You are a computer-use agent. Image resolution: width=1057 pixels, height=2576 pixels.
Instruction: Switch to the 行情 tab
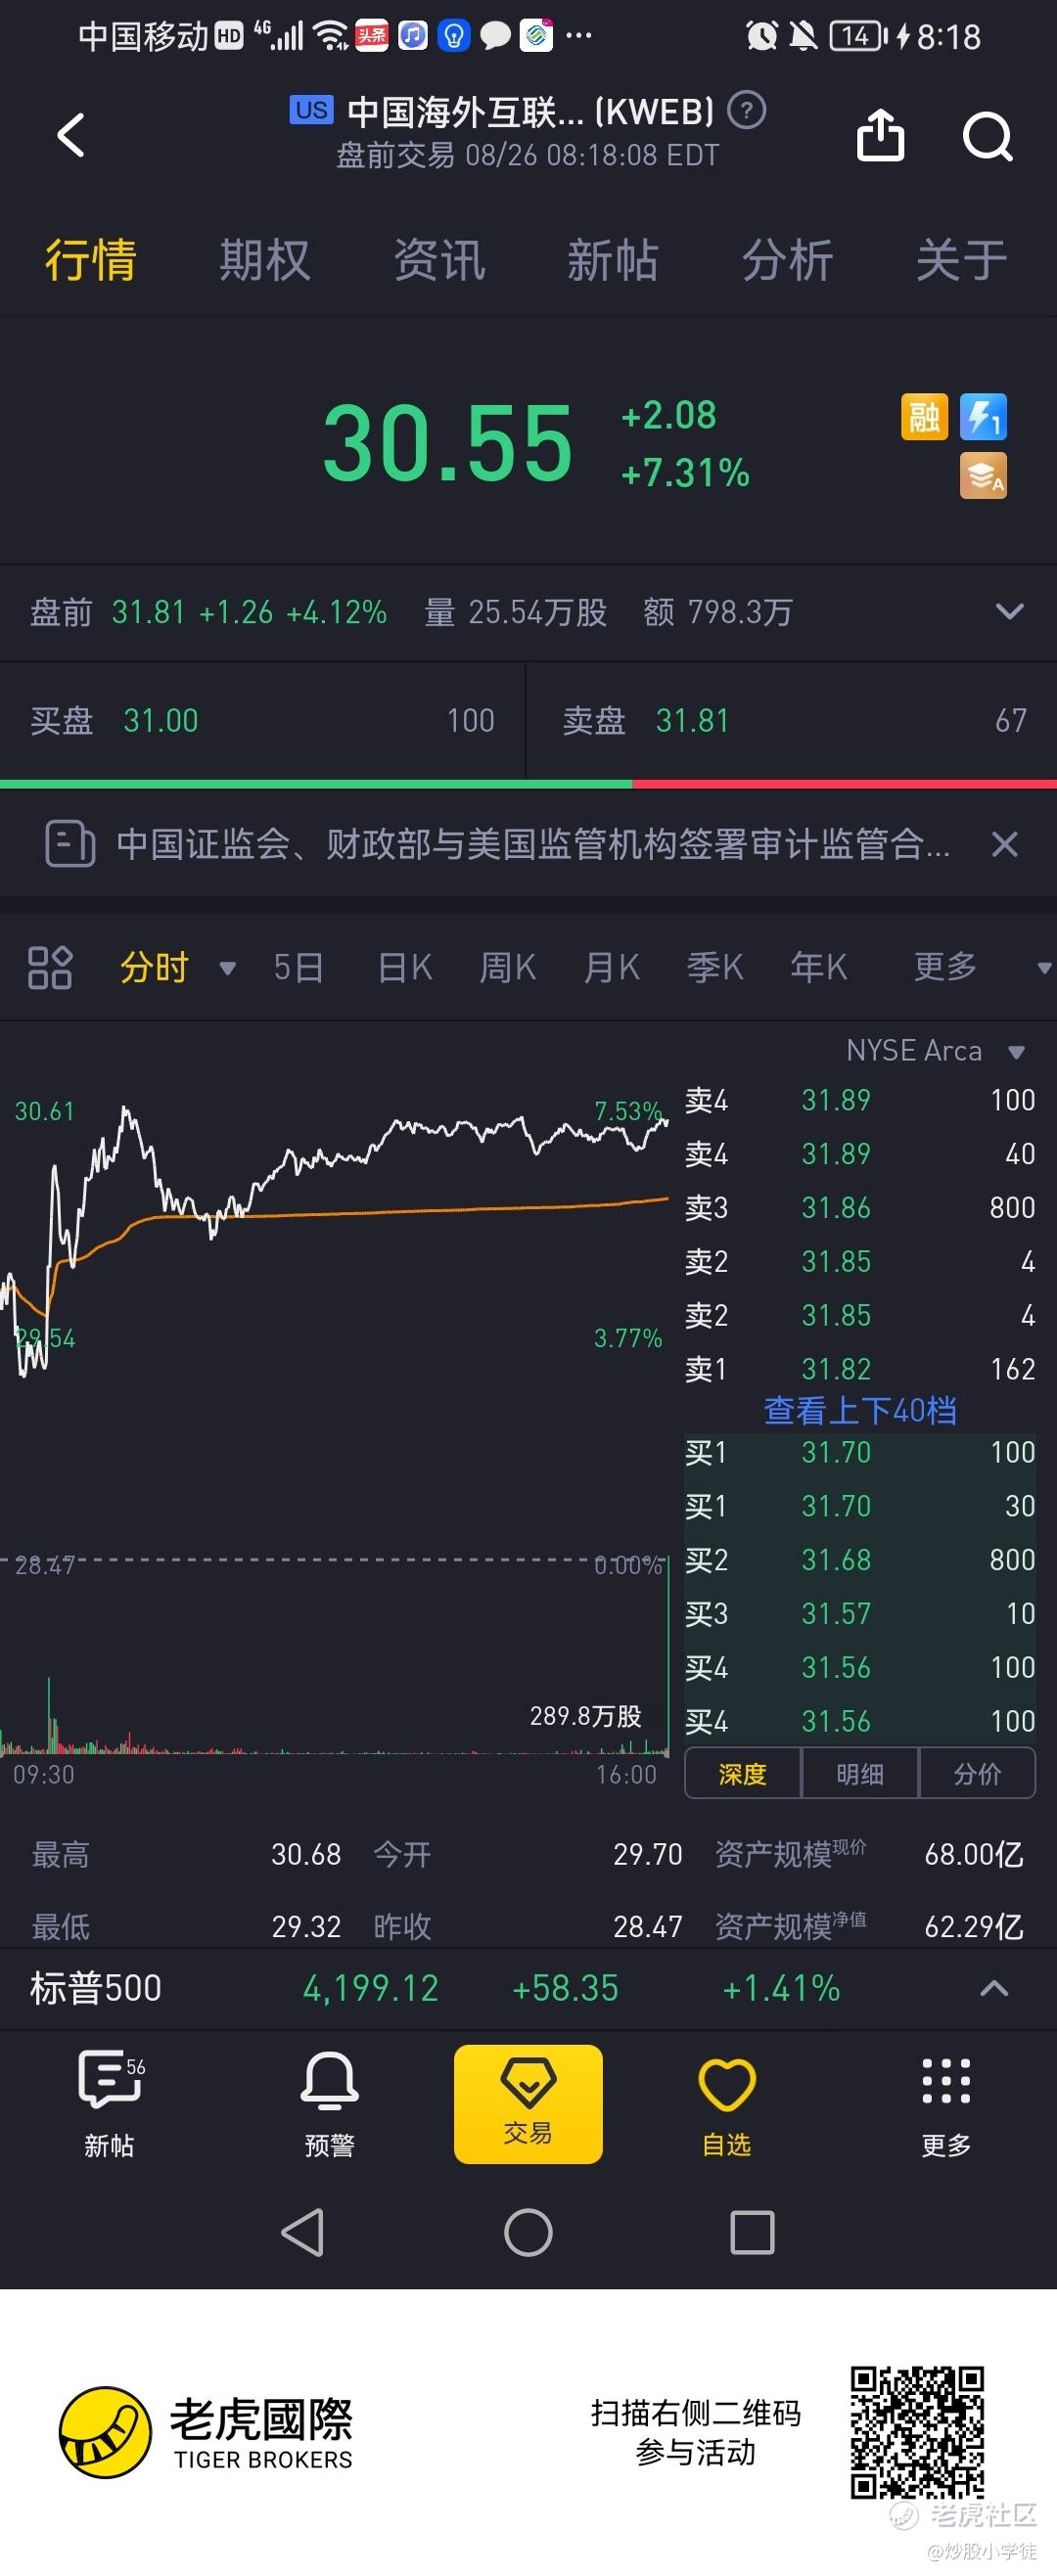pyautogui.click(x=90, y=260)
